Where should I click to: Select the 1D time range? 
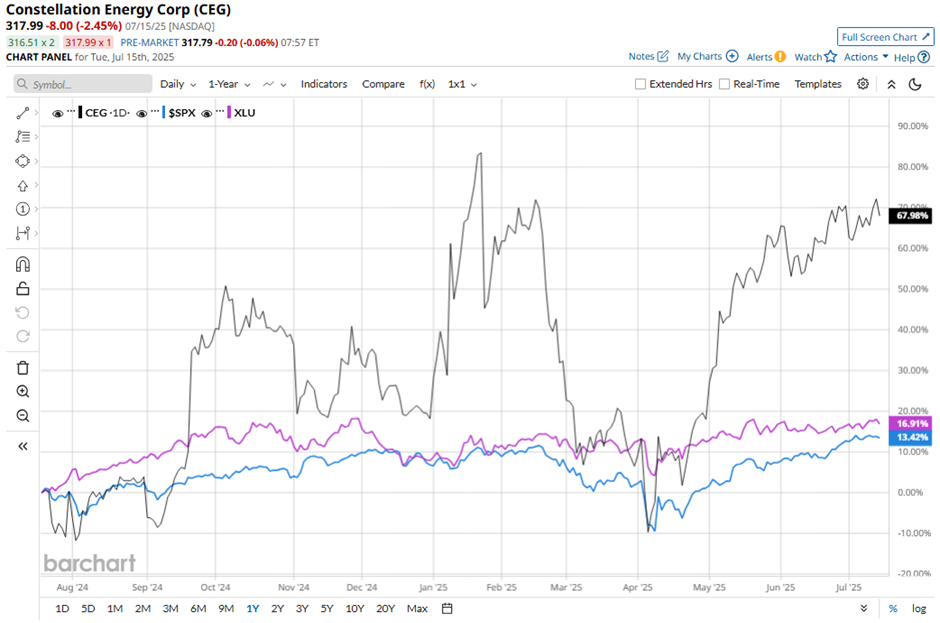[62, 609]
